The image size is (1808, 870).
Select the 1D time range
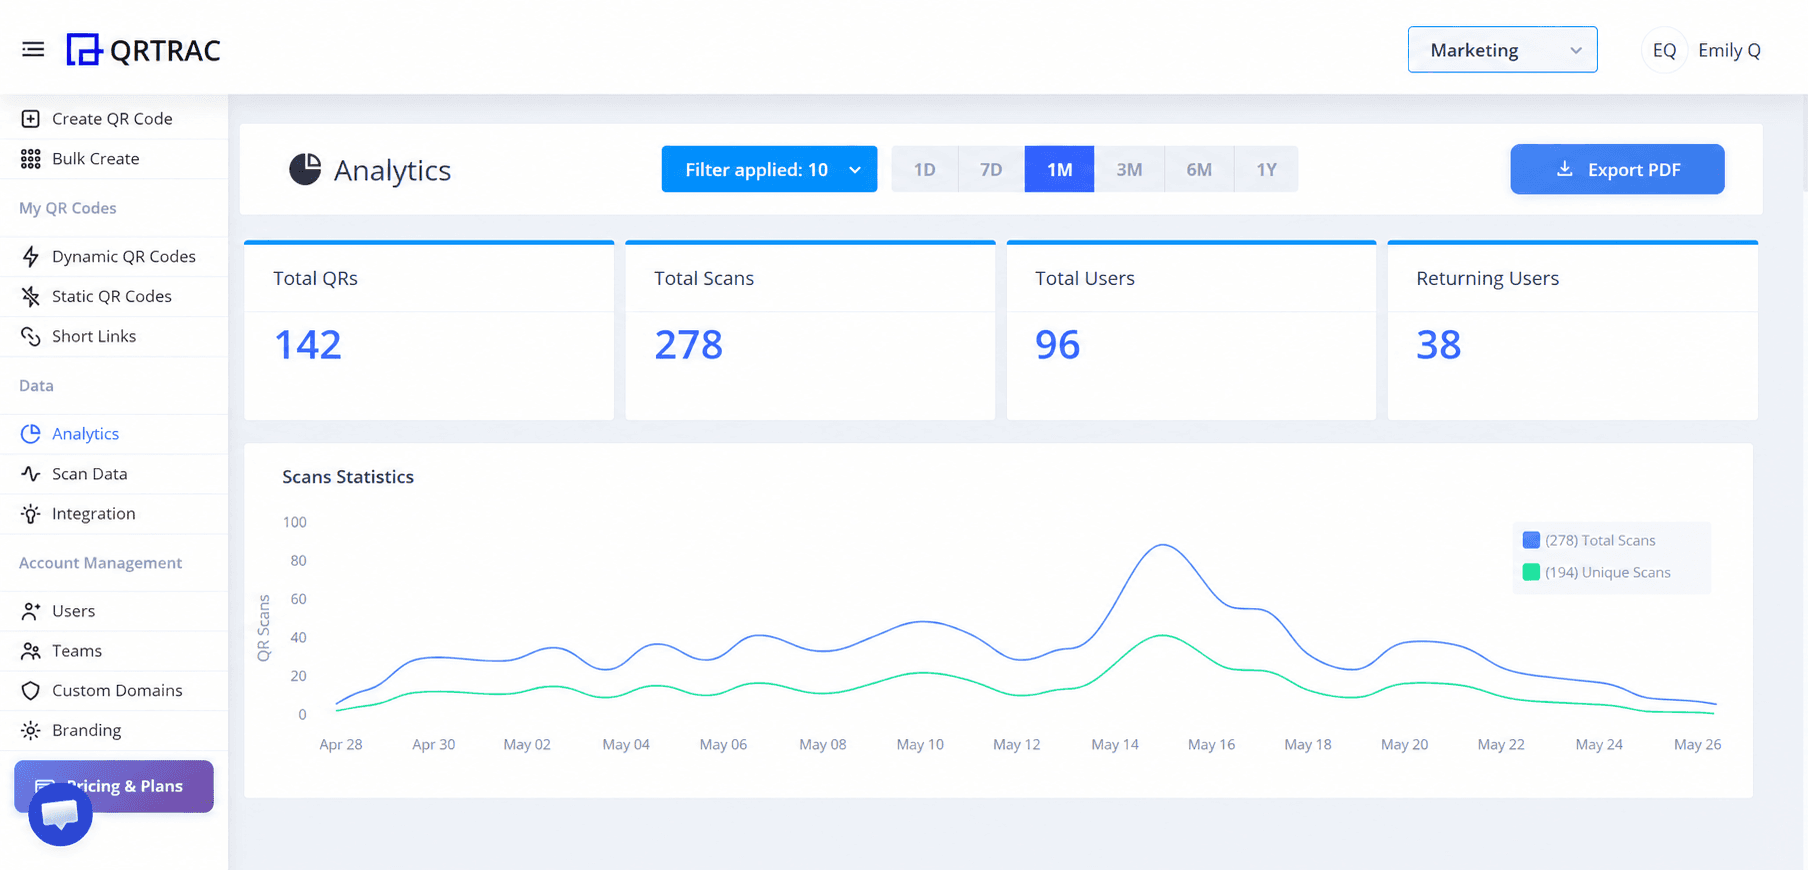click(925, 169)
